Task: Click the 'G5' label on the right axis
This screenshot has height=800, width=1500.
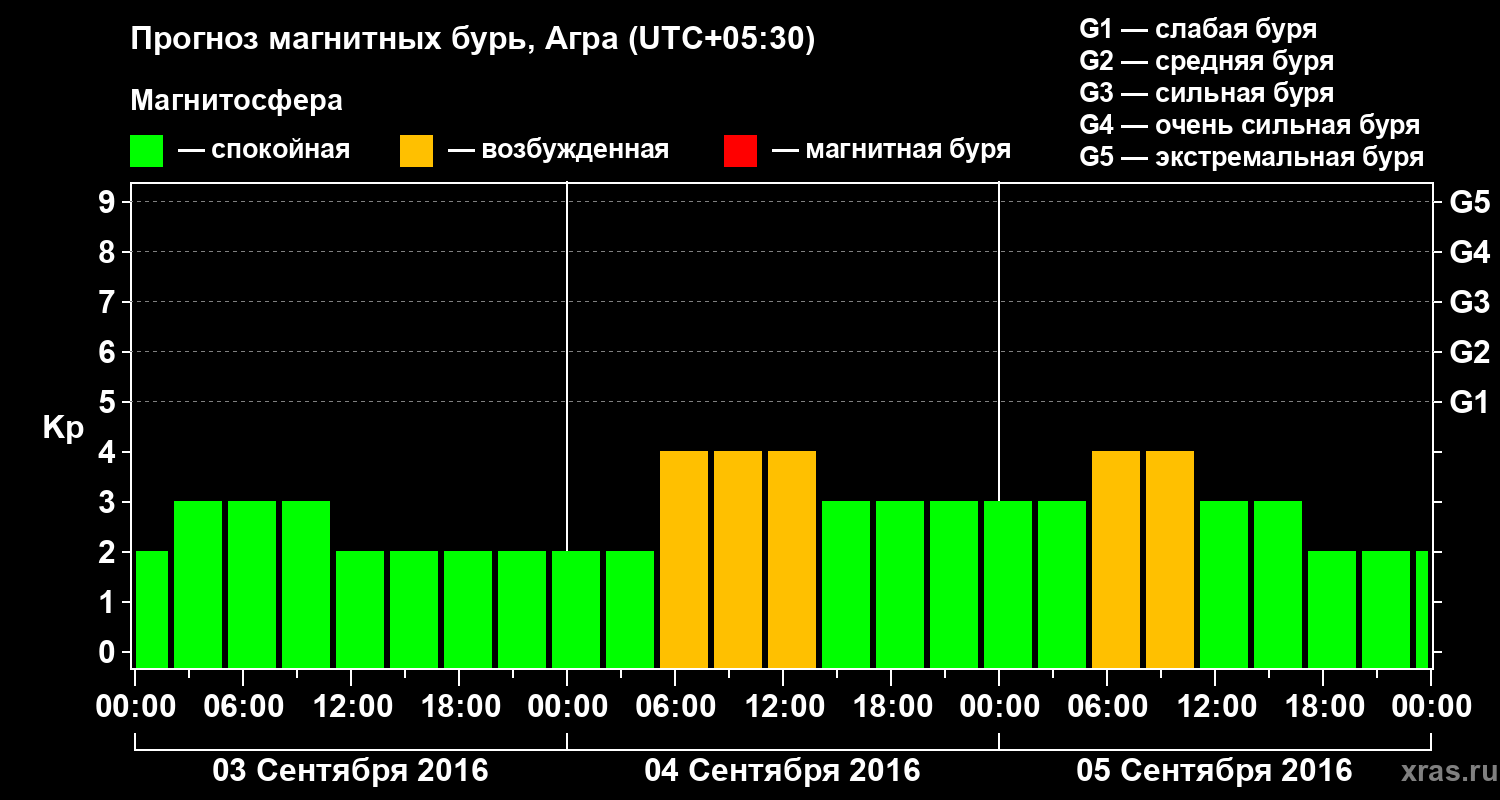Action: point(1469,202)
